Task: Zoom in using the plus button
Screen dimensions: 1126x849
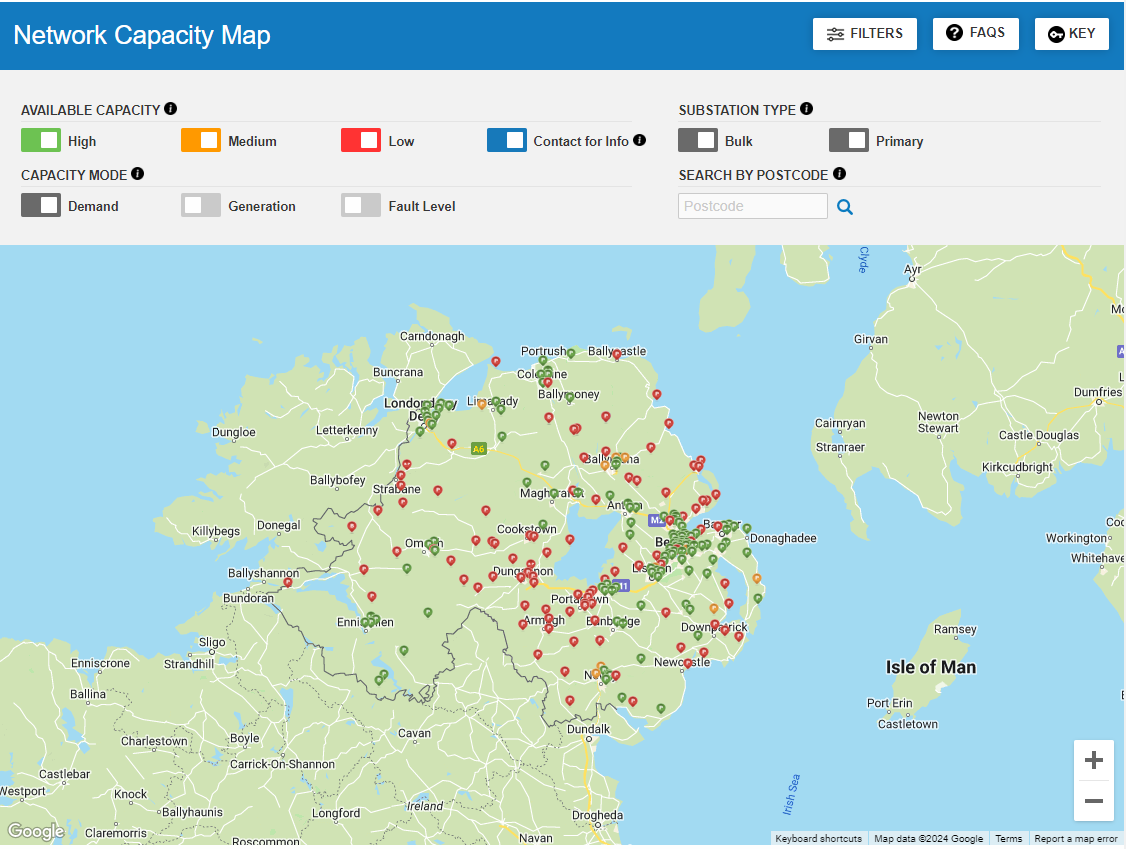Action: 1094,760
